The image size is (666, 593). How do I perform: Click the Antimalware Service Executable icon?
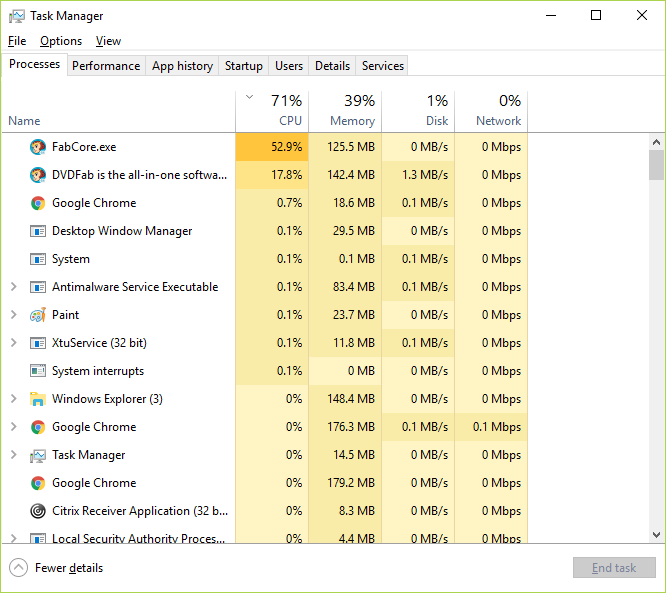38,287
